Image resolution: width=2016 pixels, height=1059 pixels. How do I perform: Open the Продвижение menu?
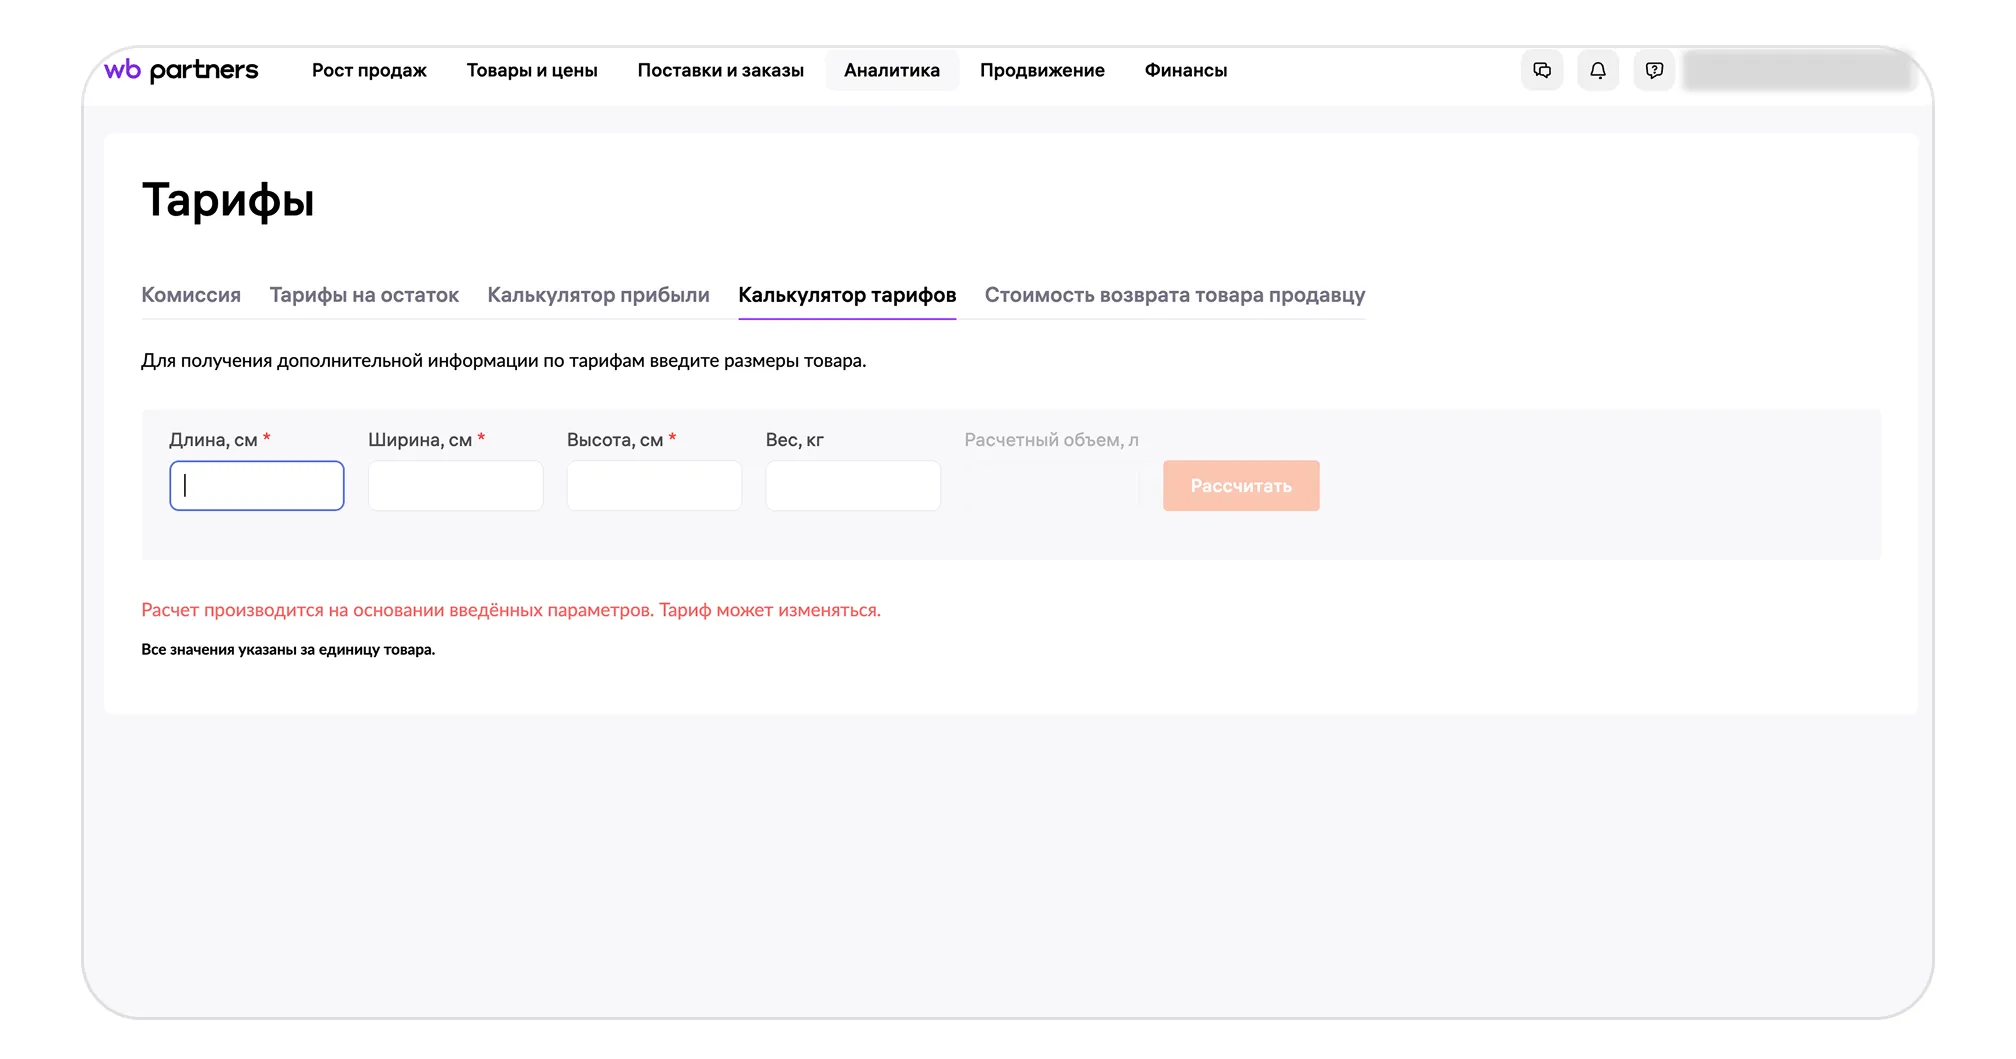[x=1042, y=70]
